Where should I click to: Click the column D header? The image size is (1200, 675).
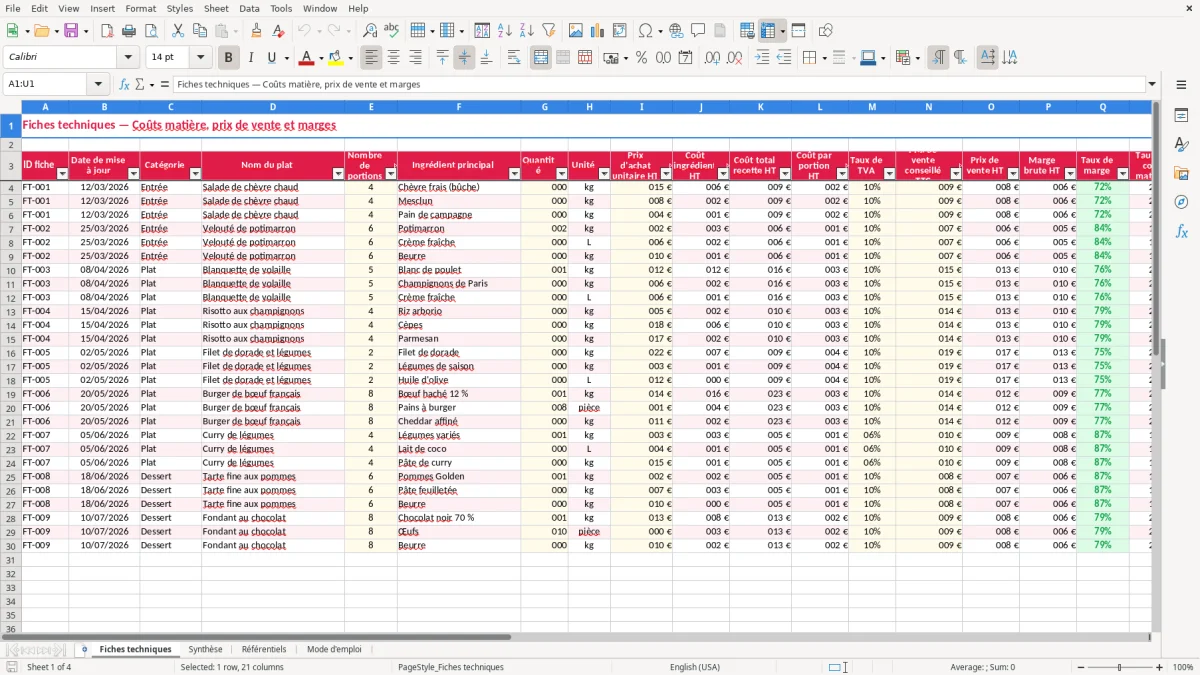(x=273, y=107)
